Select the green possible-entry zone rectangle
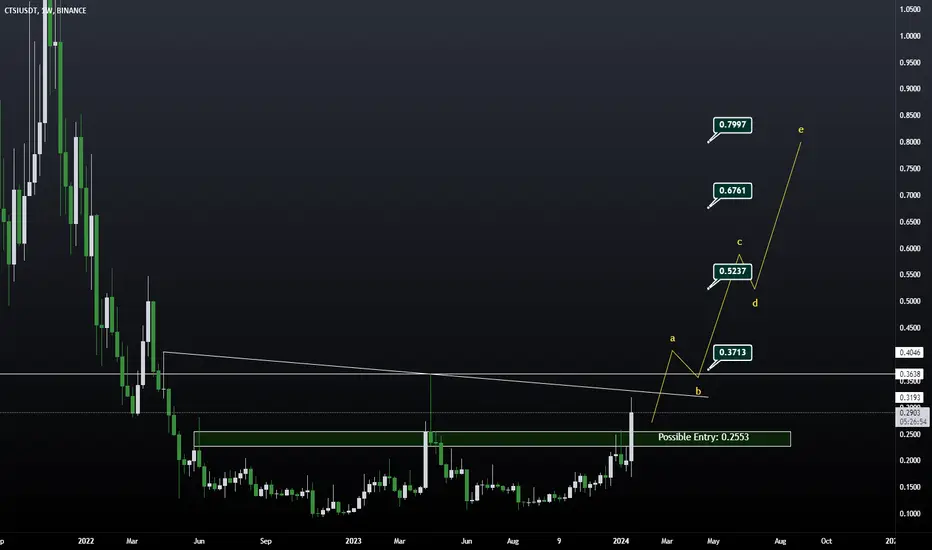Viewport: 932px width, 550px height. pos(492,439)
